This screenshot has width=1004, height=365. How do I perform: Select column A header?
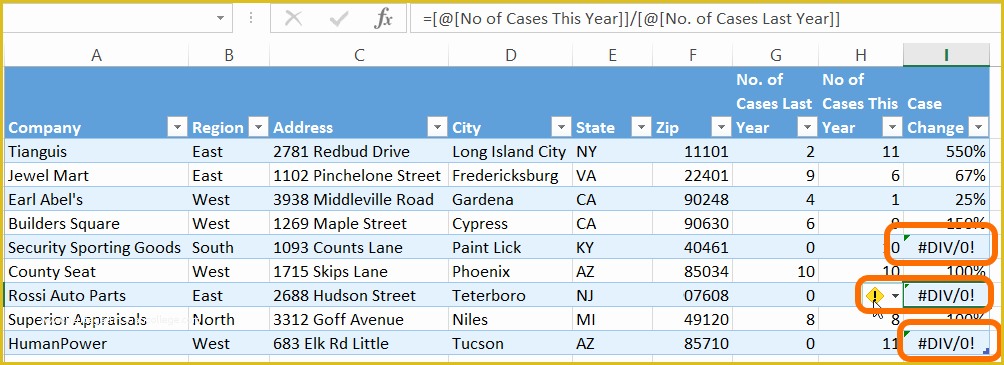point(96,55)
